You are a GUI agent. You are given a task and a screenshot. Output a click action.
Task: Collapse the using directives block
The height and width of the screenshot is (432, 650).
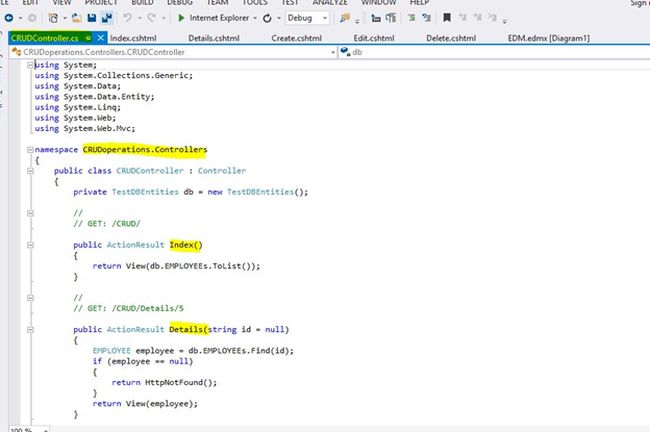pos(30,65)
